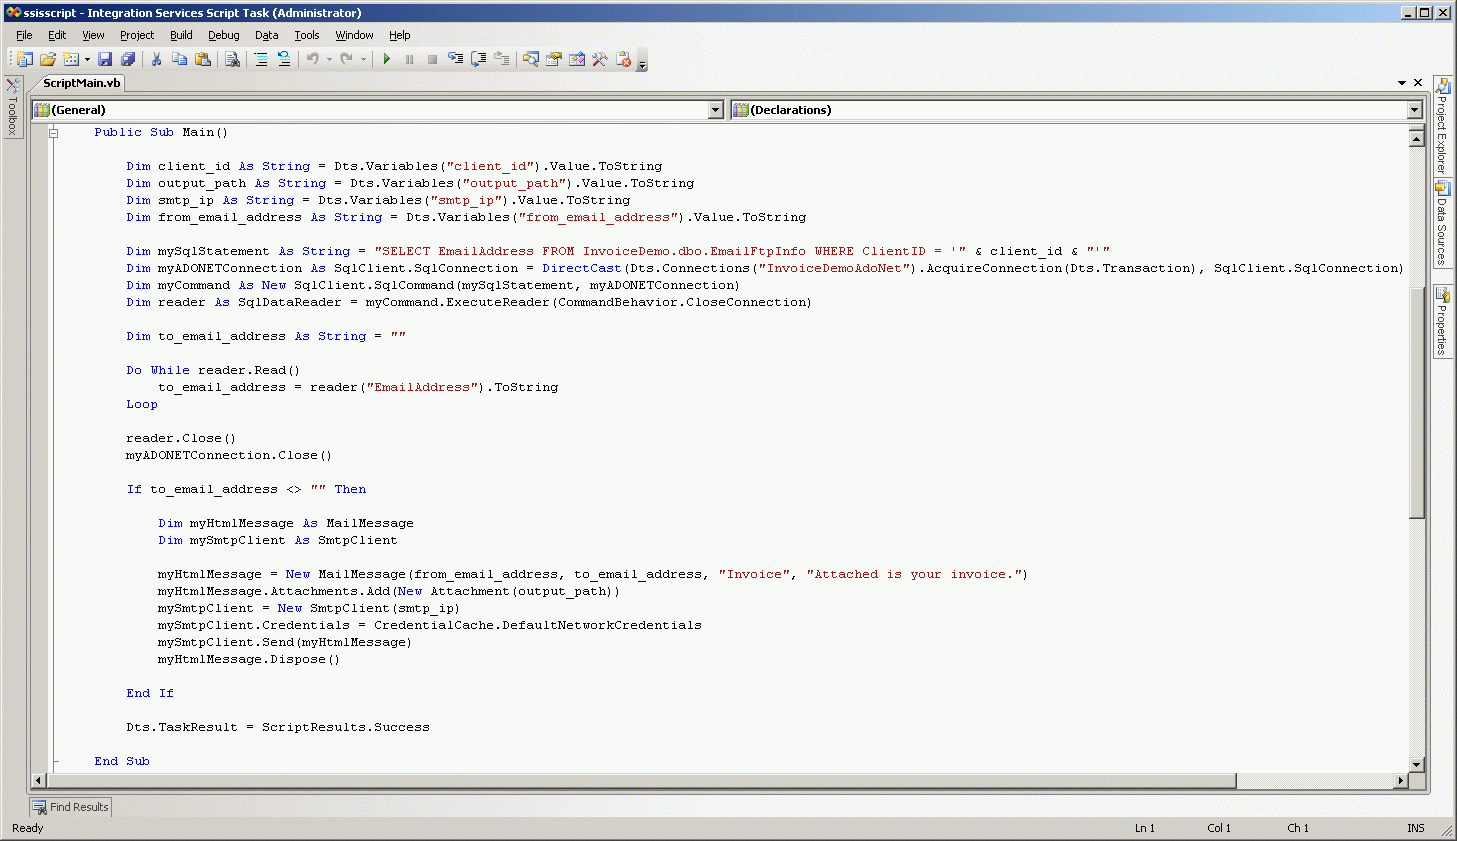Click the Paste clipboard icon
The height and width of the screenshot is (841, 1457).
203,60
